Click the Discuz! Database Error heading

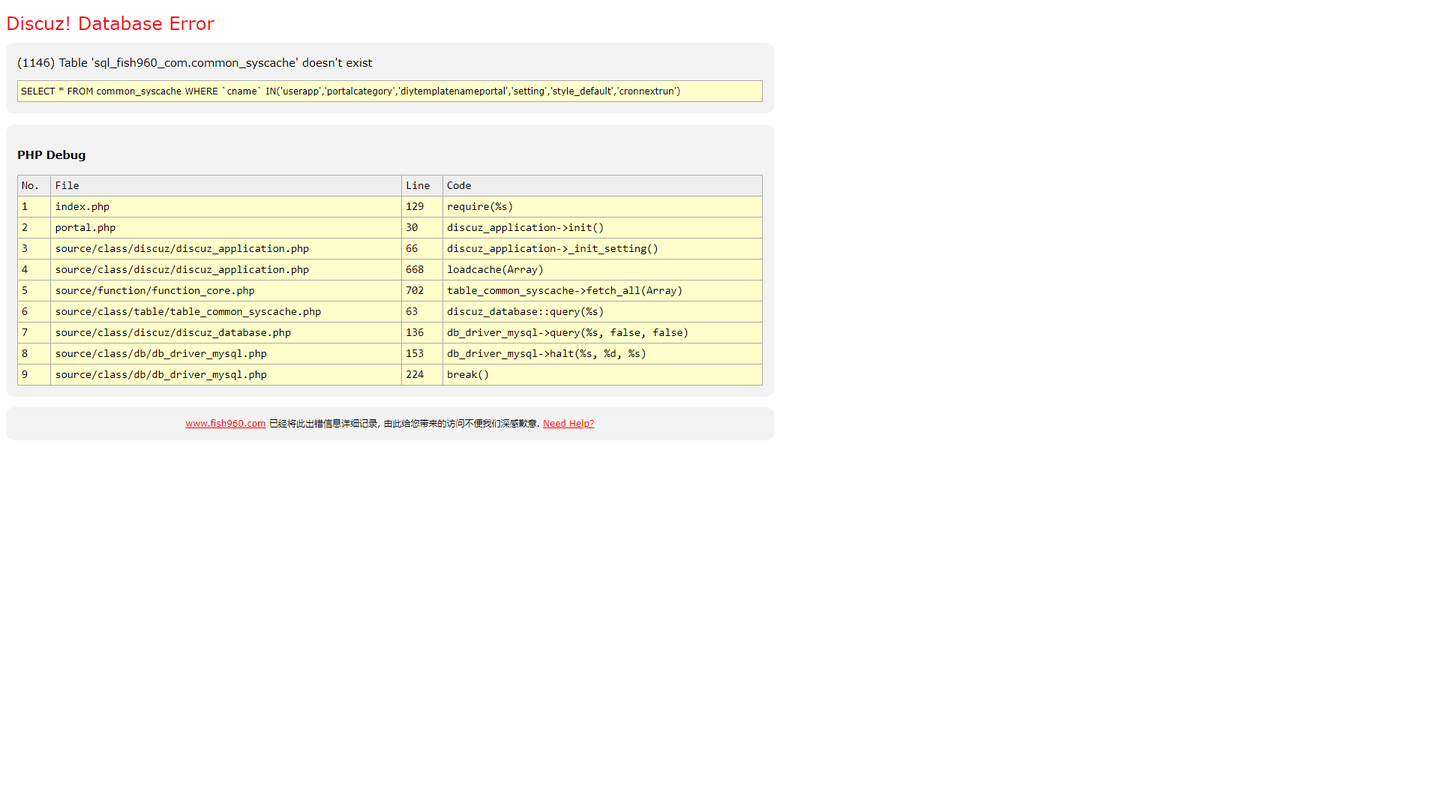(110, 23)
